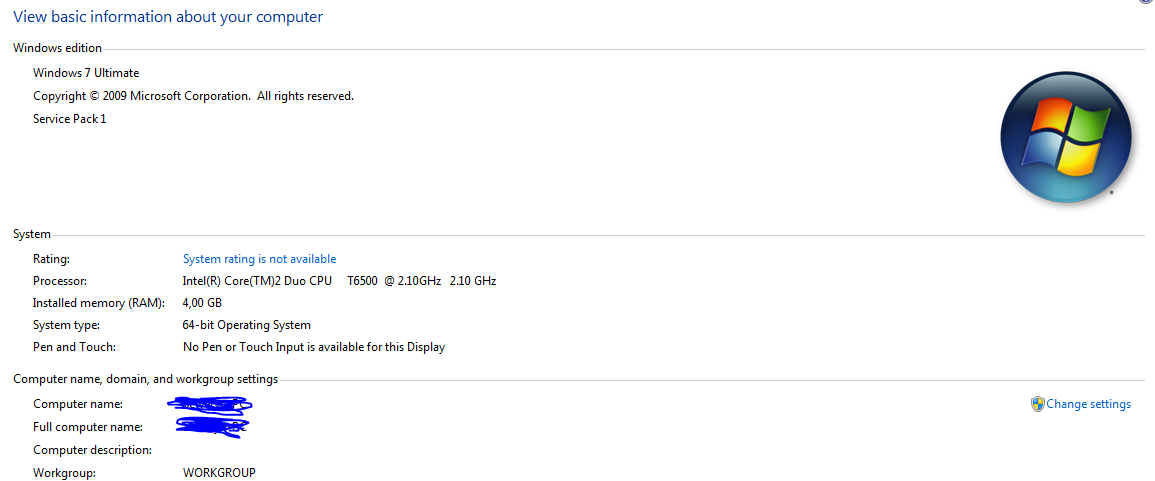1155x481 pixels.
Task: Click the "Change settings" link
Action: click(1088, 404)
